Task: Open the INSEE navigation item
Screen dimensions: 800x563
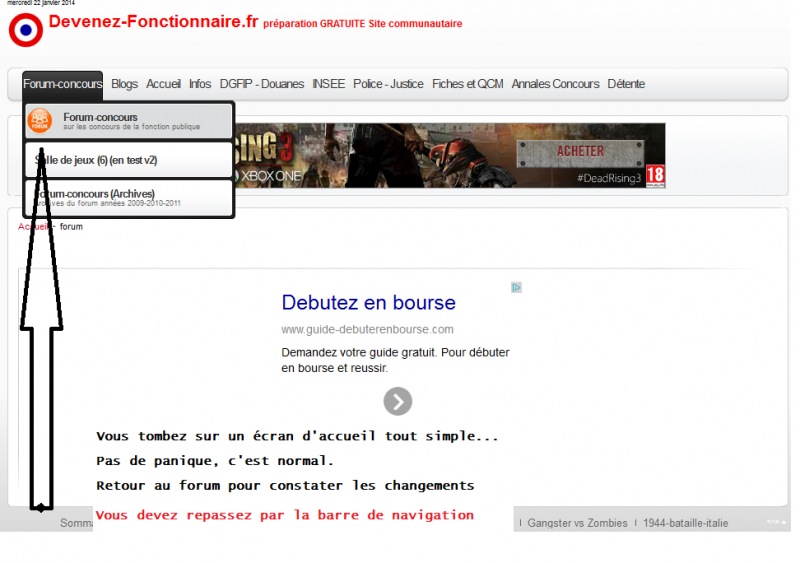Action: click(328, 84)
